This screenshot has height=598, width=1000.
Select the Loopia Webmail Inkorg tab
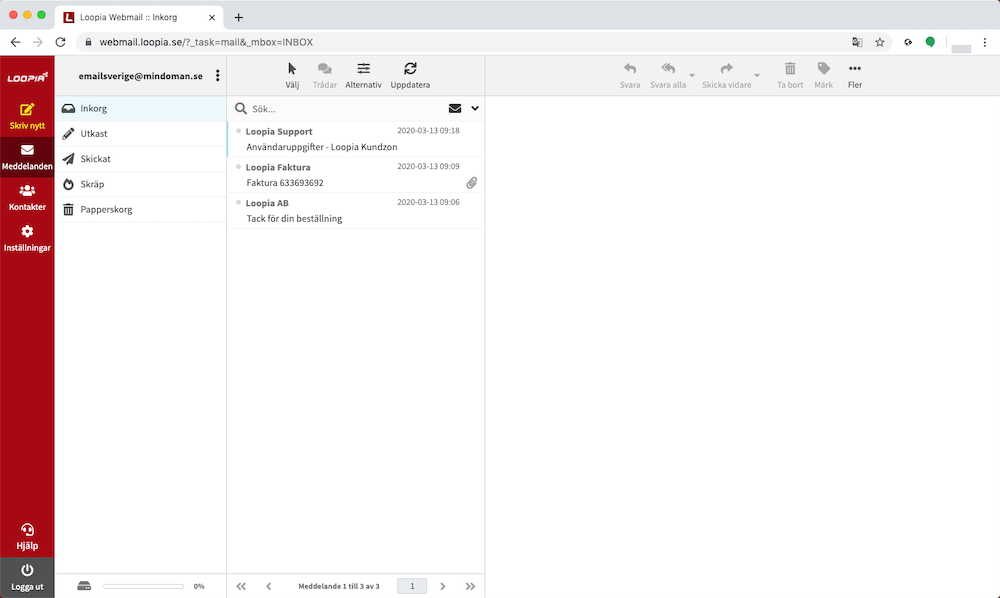click(139, 17)
